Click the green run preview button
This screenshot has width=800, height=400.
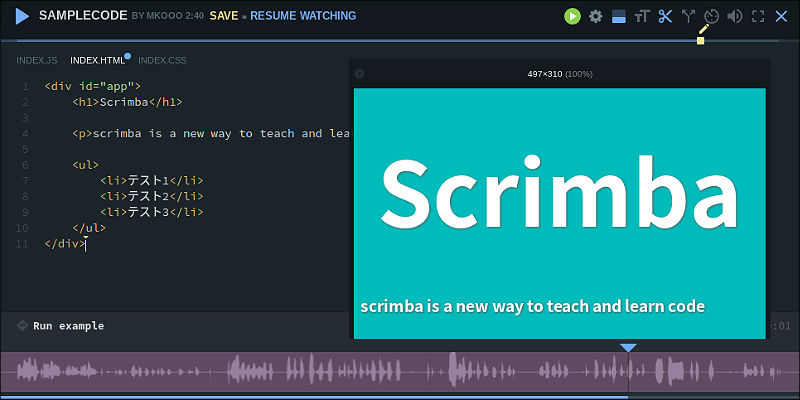tap(572, 16)
